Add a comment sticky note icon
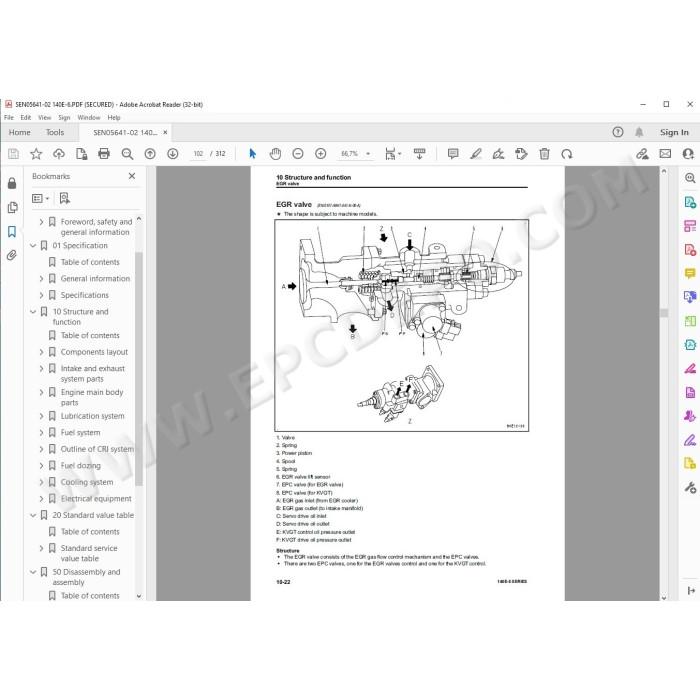The width and height of the screenshot is (700, 700). tap(453, 154)
